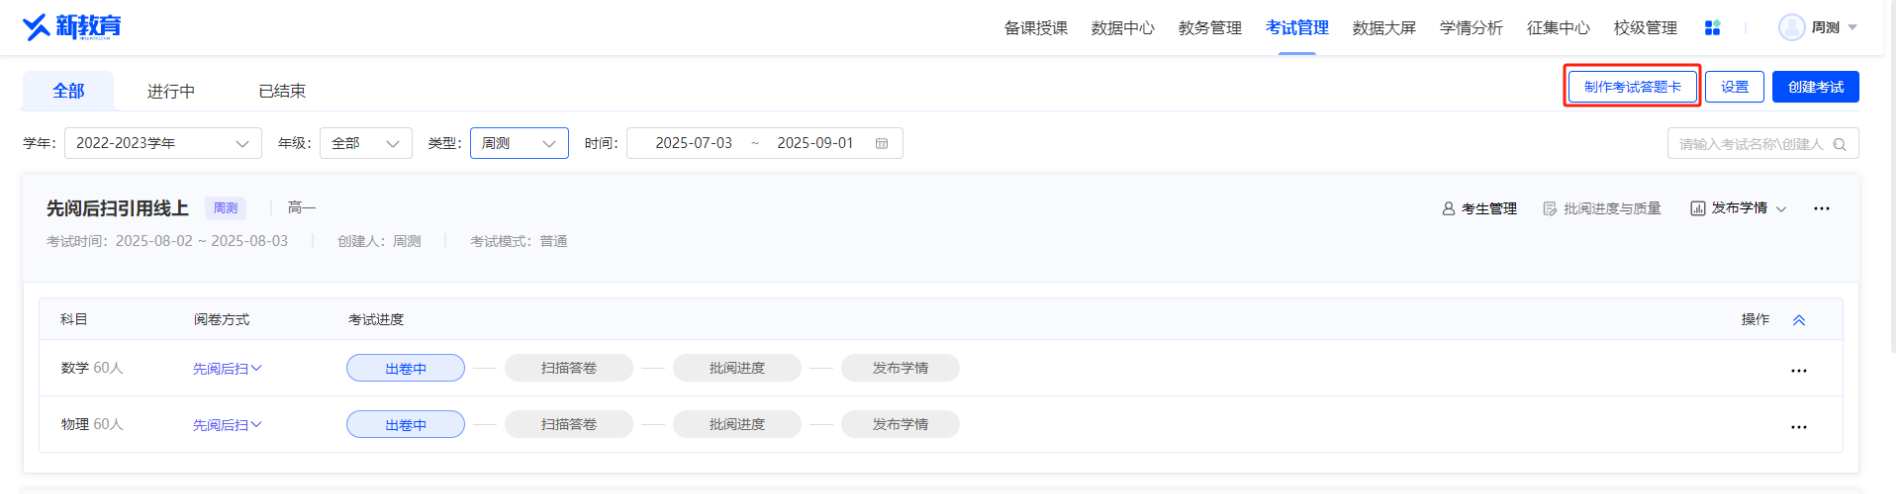
Task: Click 出卷中 step for 数学
Action: click(405, 368)
